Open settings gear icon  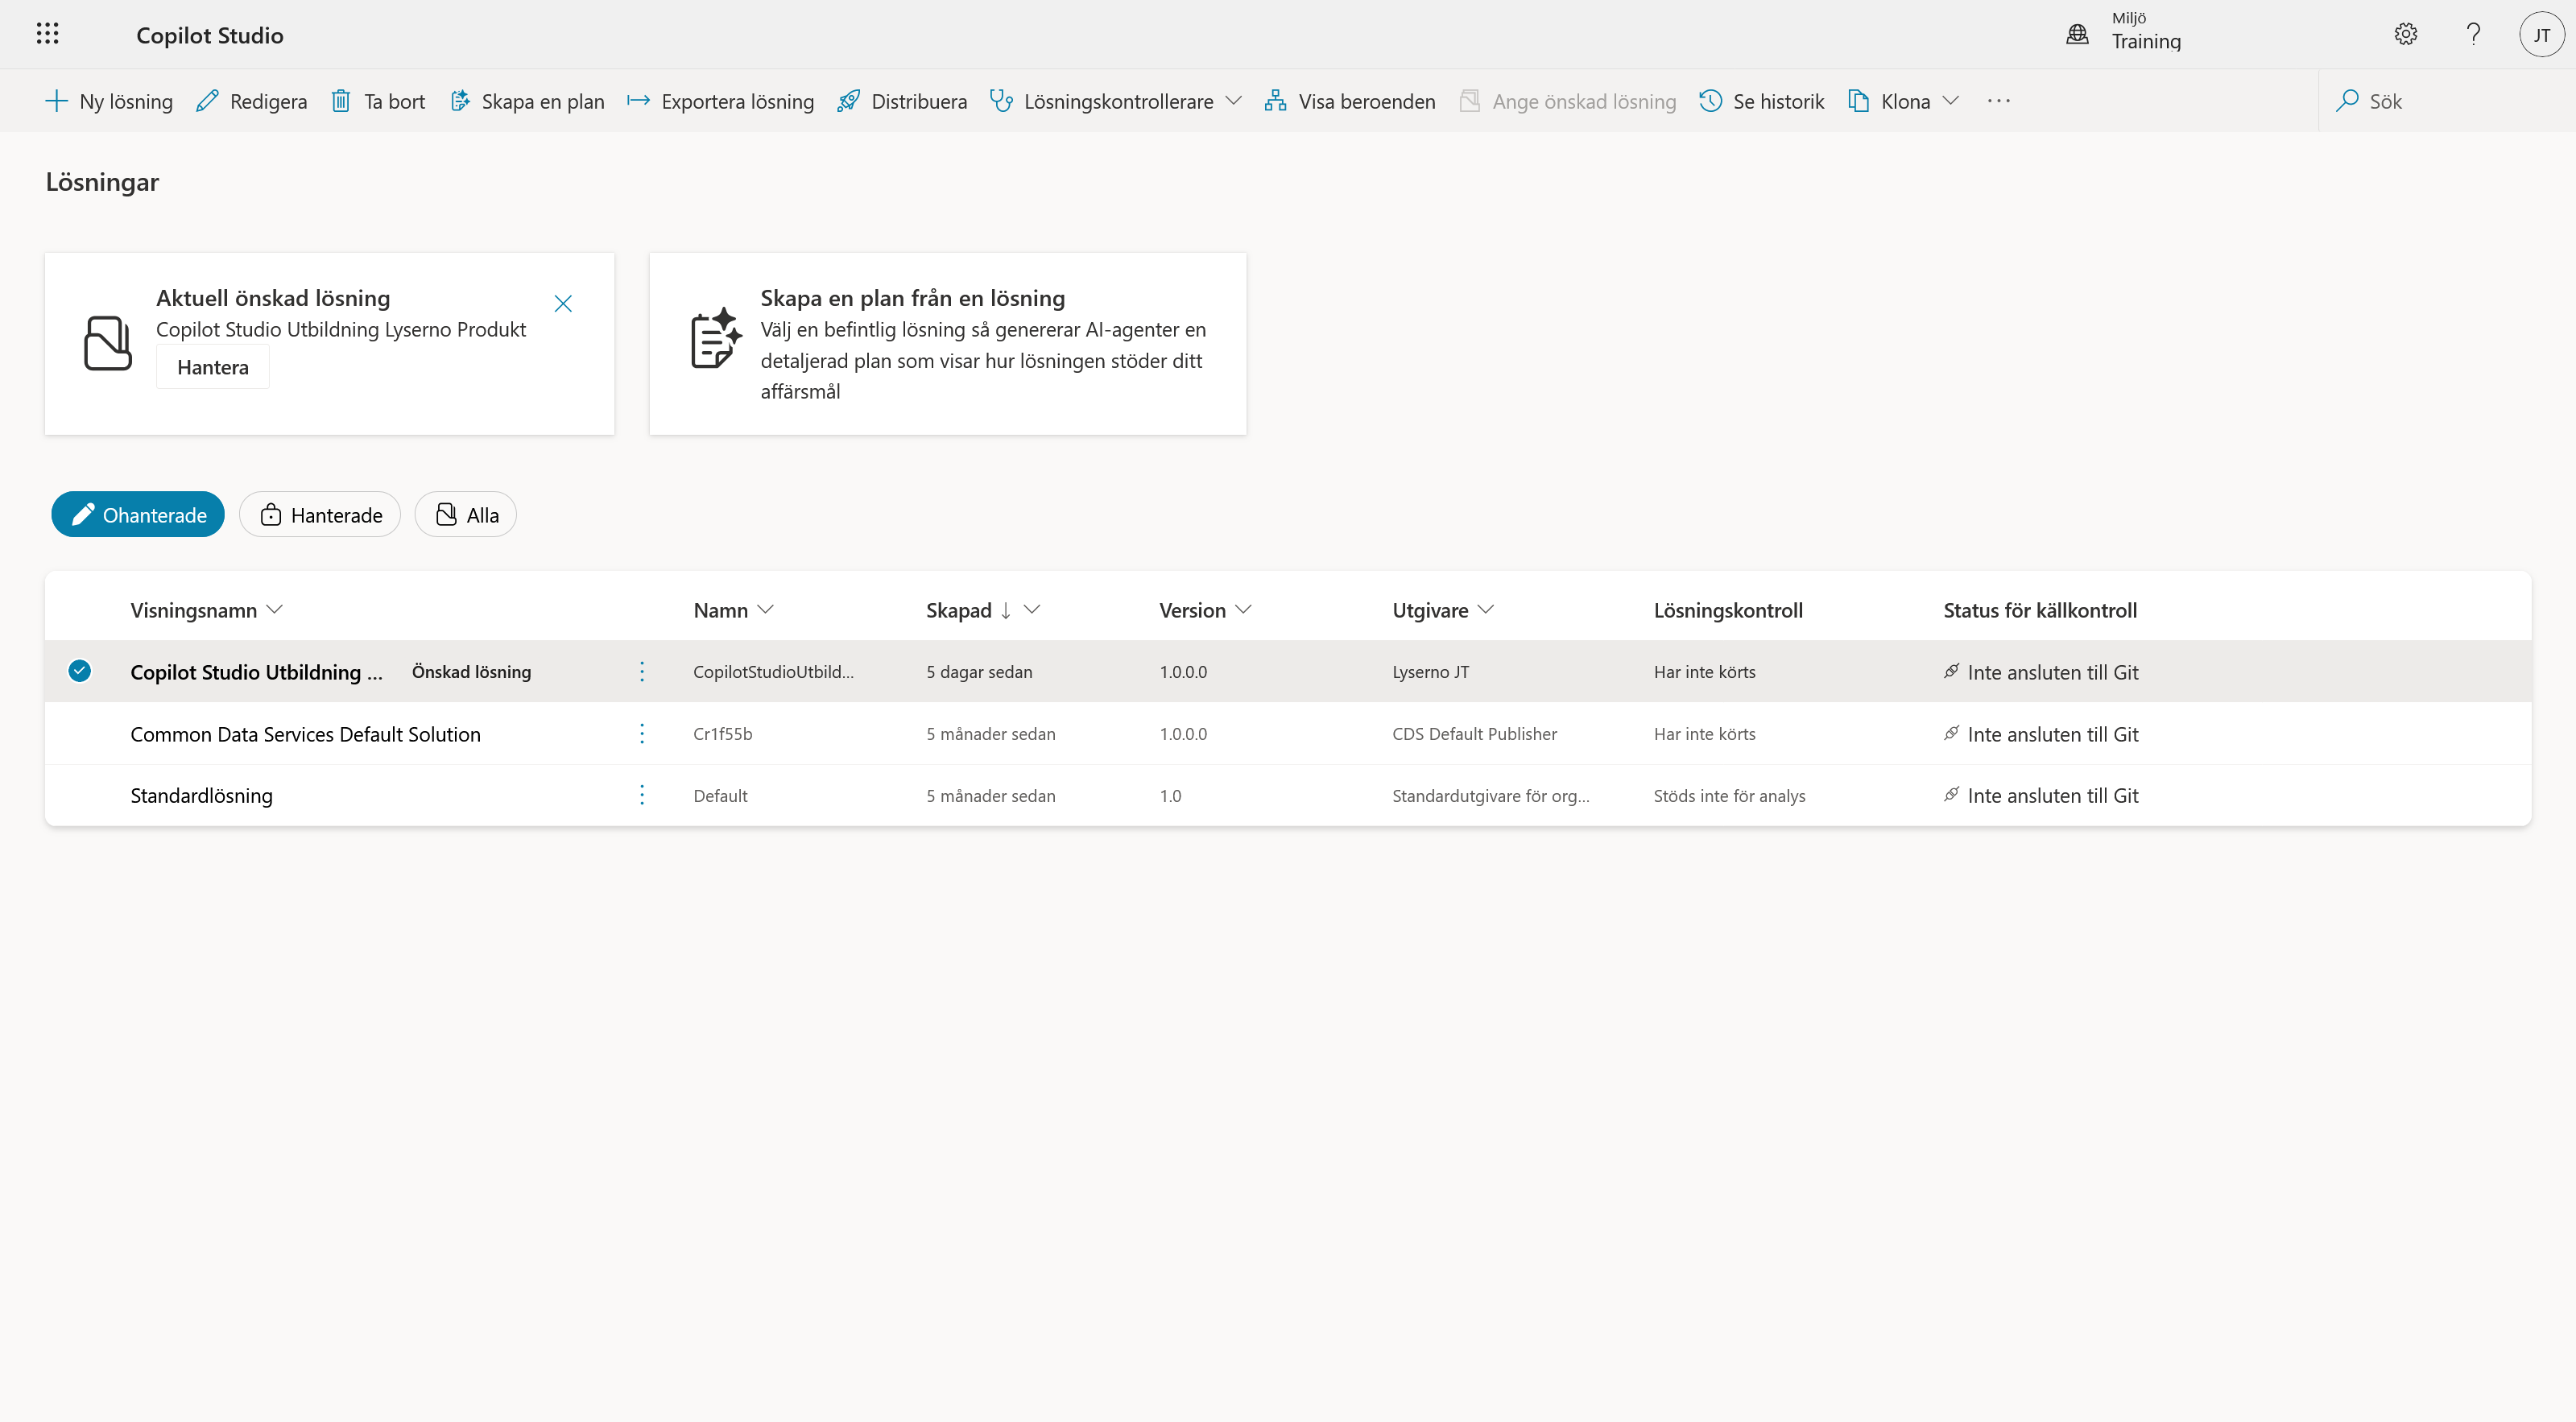pos(2405,34)
